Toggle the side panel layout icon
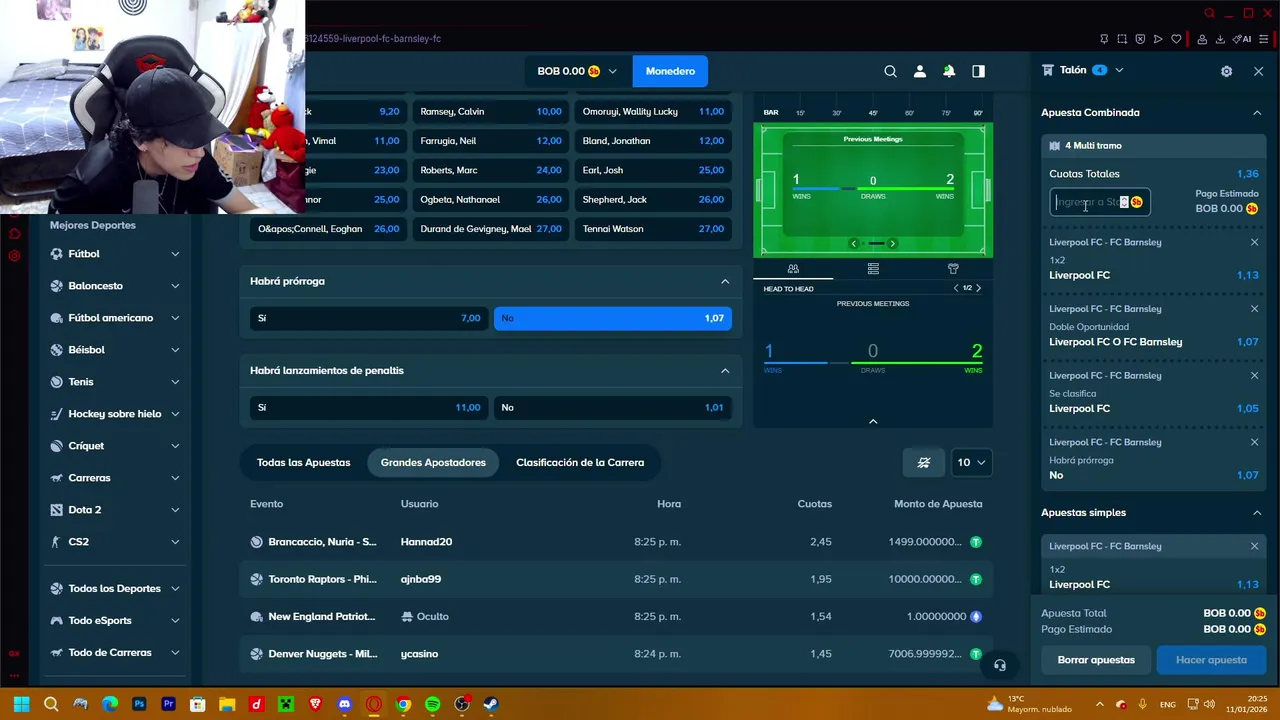The height and width of the screenshot is (720, 1280). click(x=978, y=71)
